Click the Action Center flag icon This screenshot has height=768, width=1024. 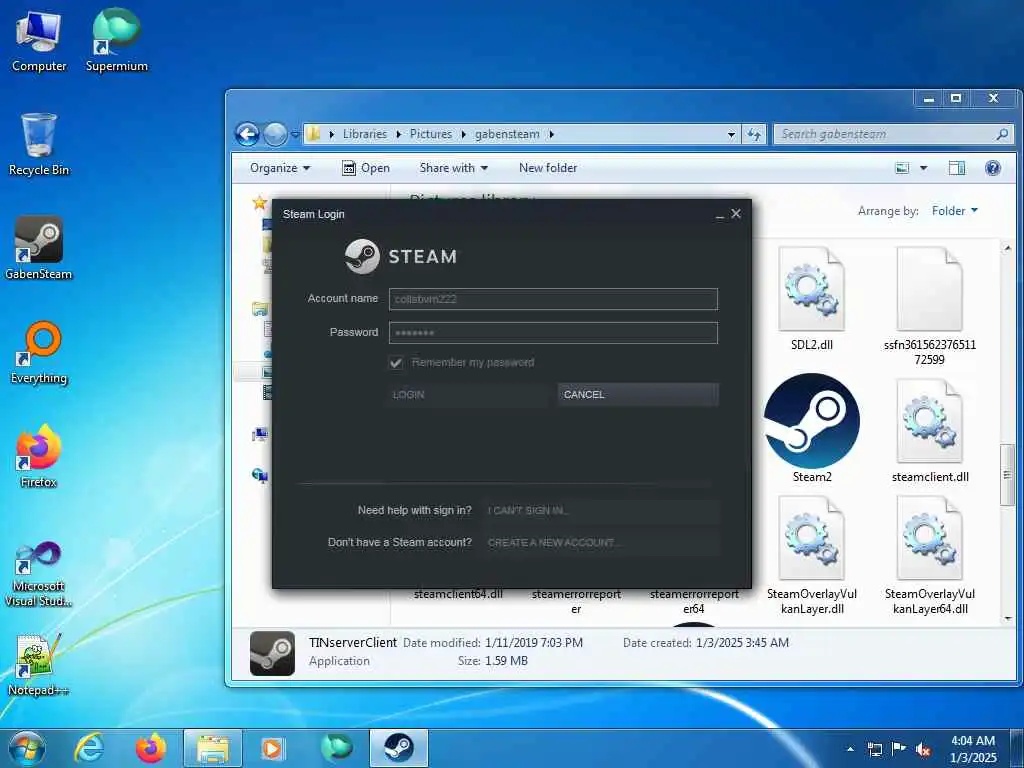tap(899, 749)
